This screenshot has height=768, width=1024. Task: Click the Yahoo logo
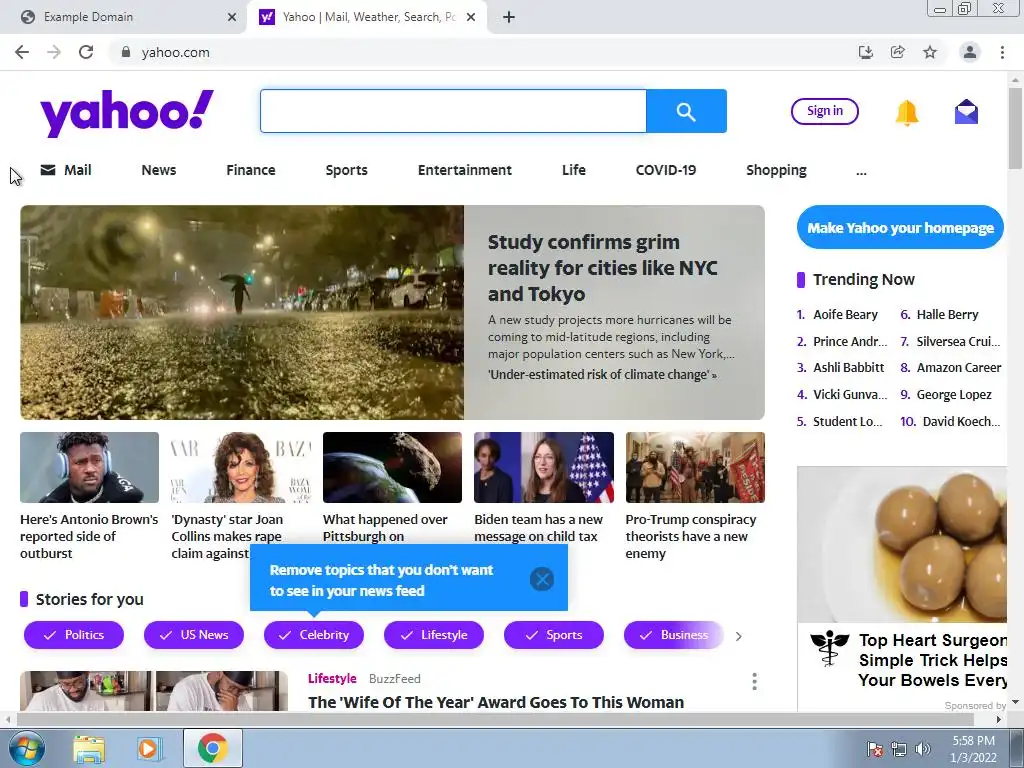[127, 113]
